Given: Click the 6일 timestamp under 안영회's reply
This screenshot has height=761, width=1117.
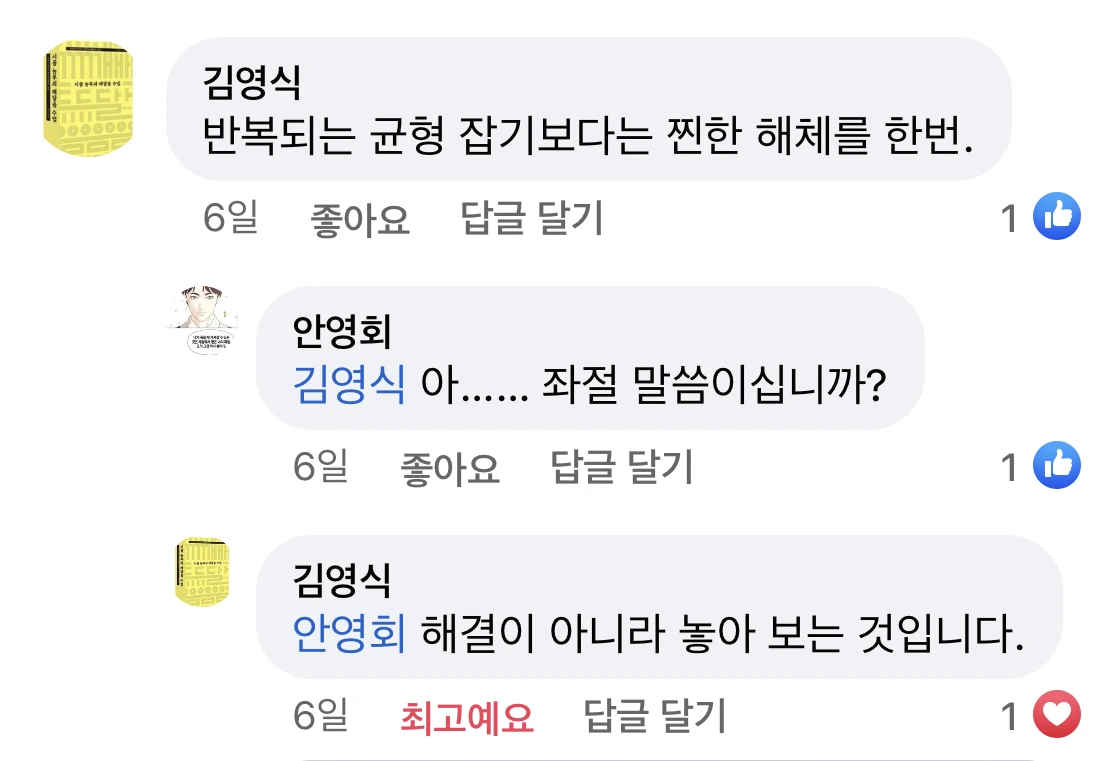Looking at the screenshot, I should (321, 467).
